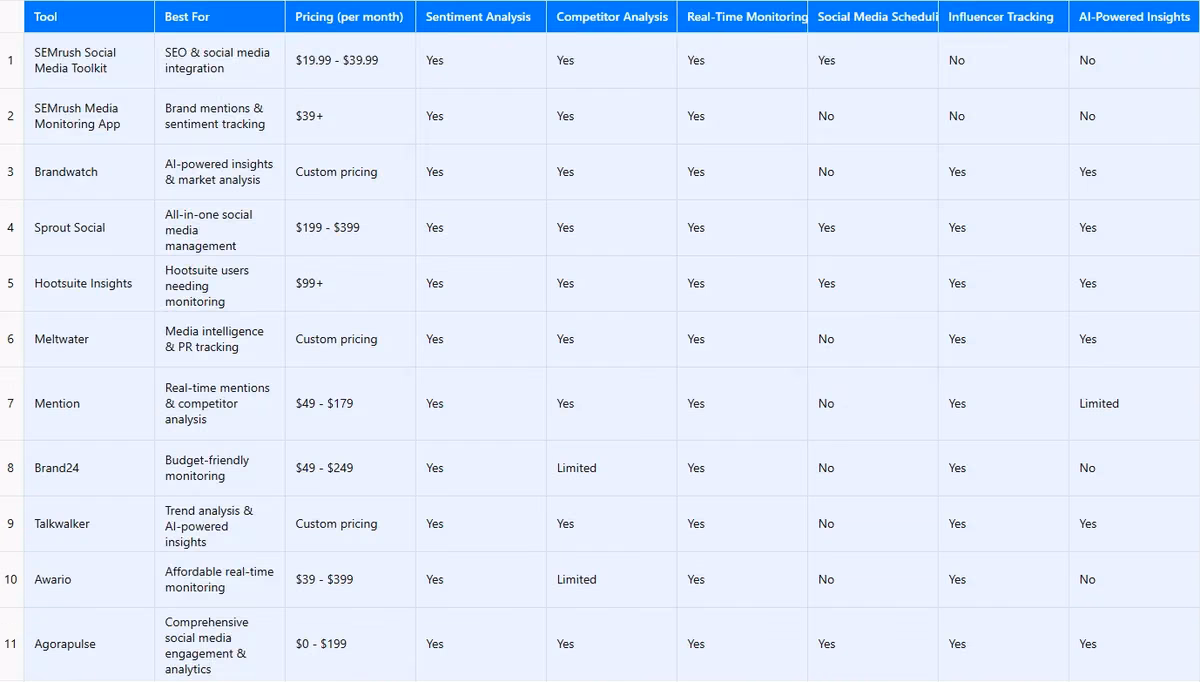Click the $0 - $199 pricing cell
This screenshot has height=682, width=1200.
pyautogui.click(x=350, y=644)
